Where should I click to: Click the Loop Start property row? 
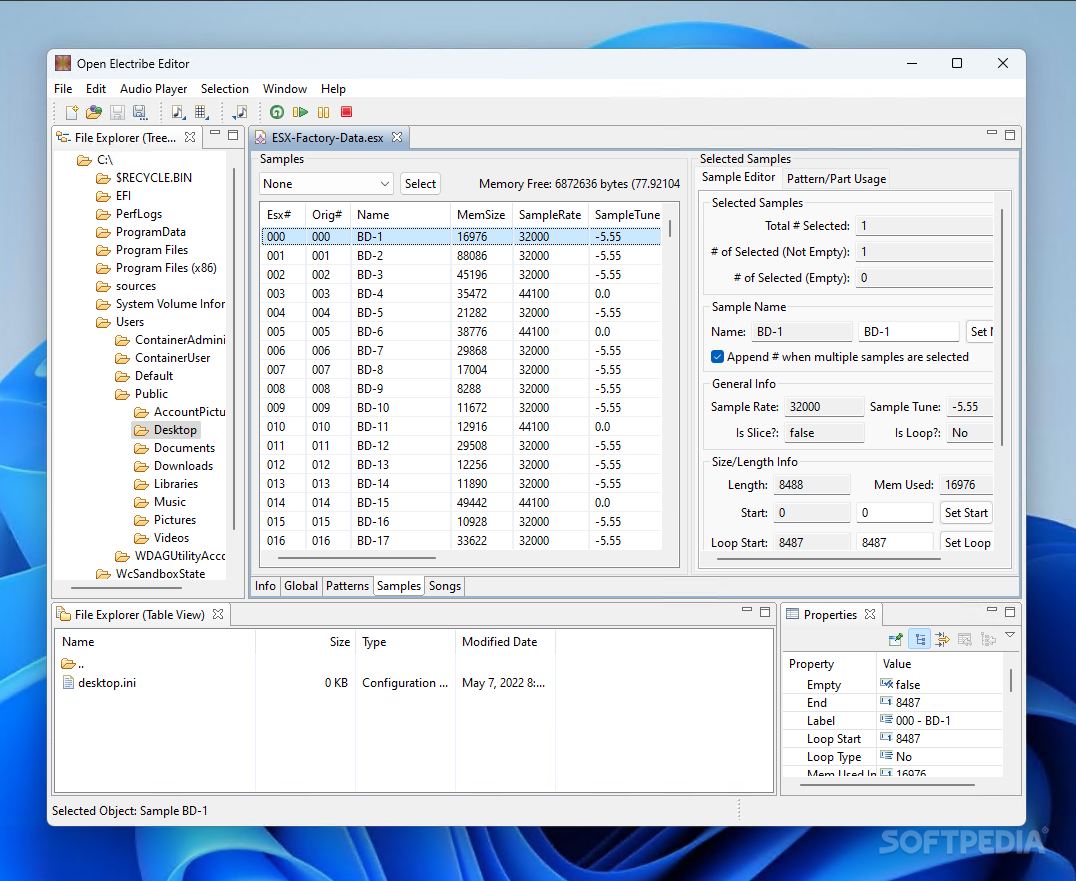click(892, 739)
